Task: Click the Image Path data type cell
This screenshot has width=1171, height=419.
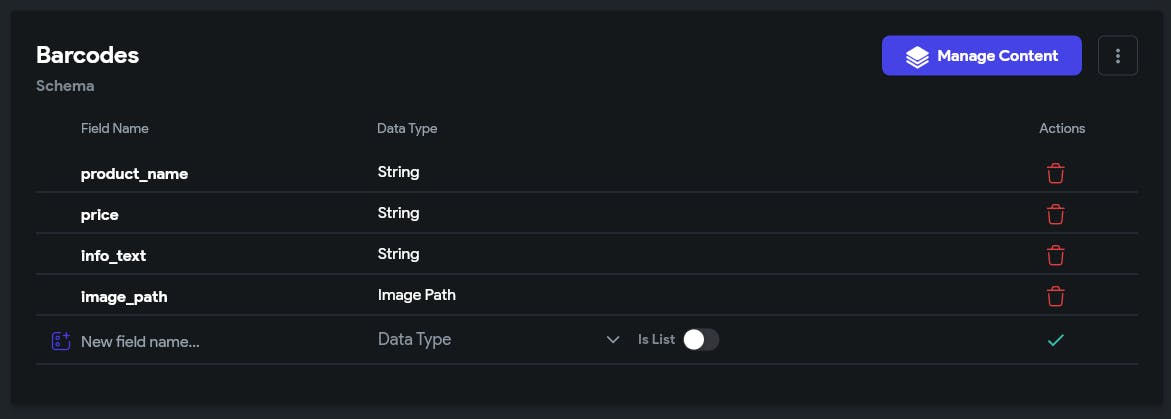Action: coord(416,295)
